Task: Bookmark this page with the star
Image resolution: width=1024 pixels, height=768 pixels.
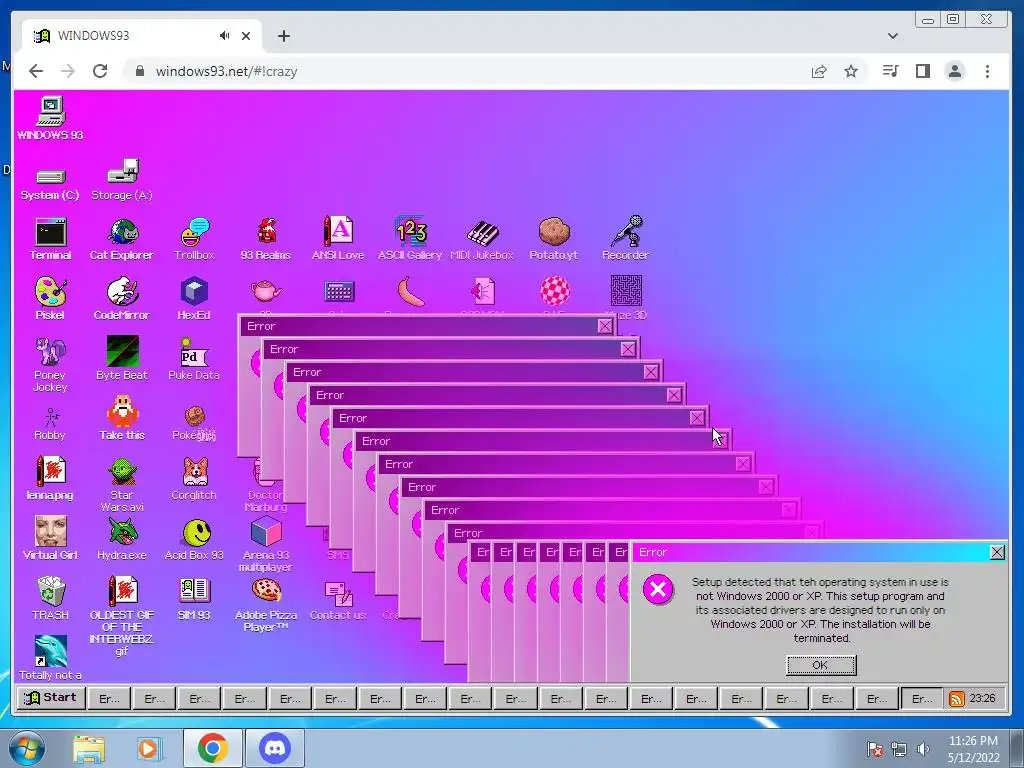Action: (x=850, y=71)
